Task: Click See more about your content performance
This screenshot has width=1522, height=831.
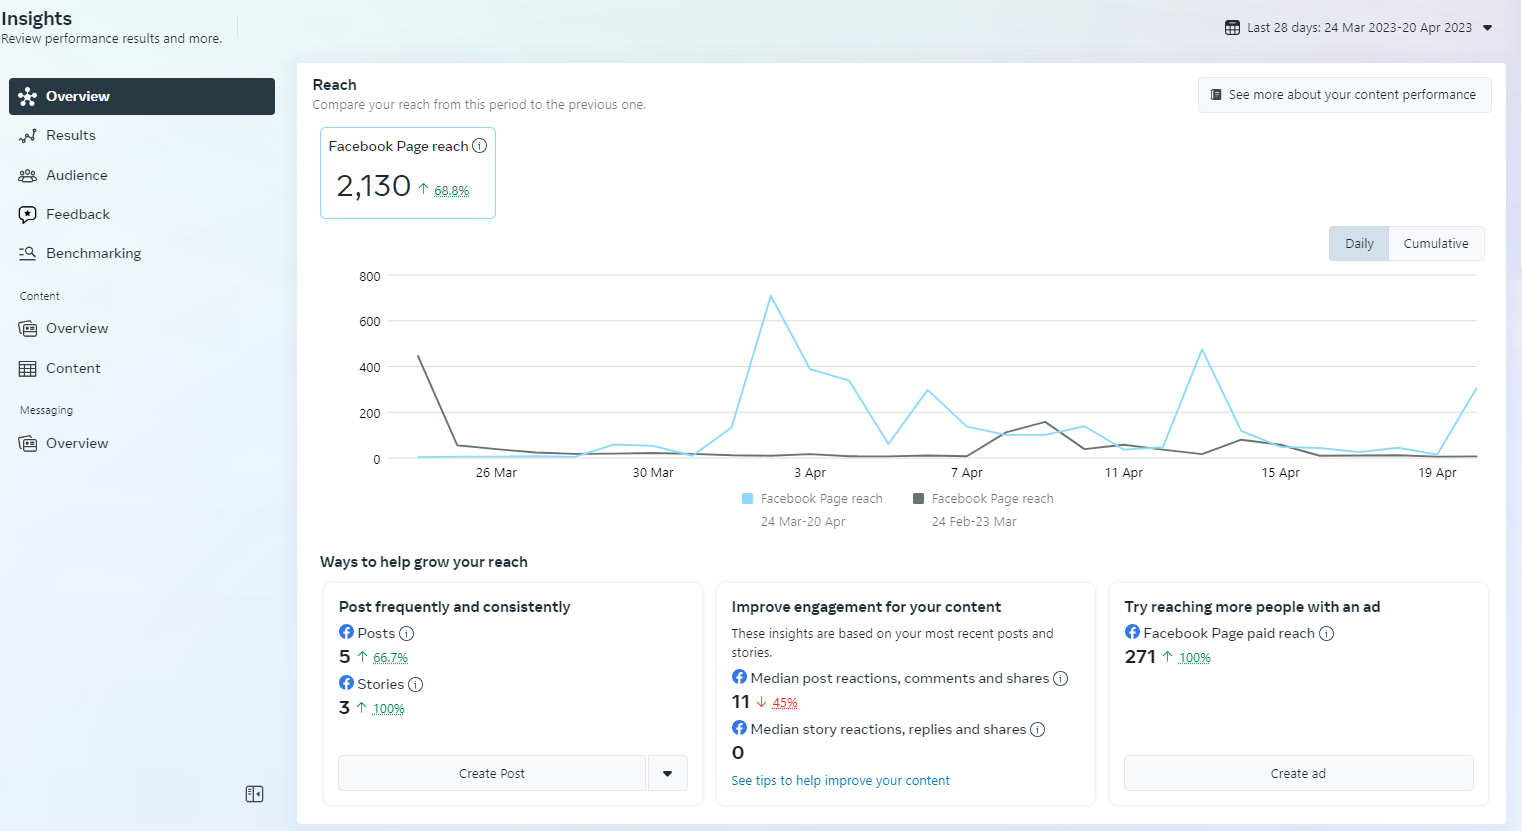Action: 1344,95
